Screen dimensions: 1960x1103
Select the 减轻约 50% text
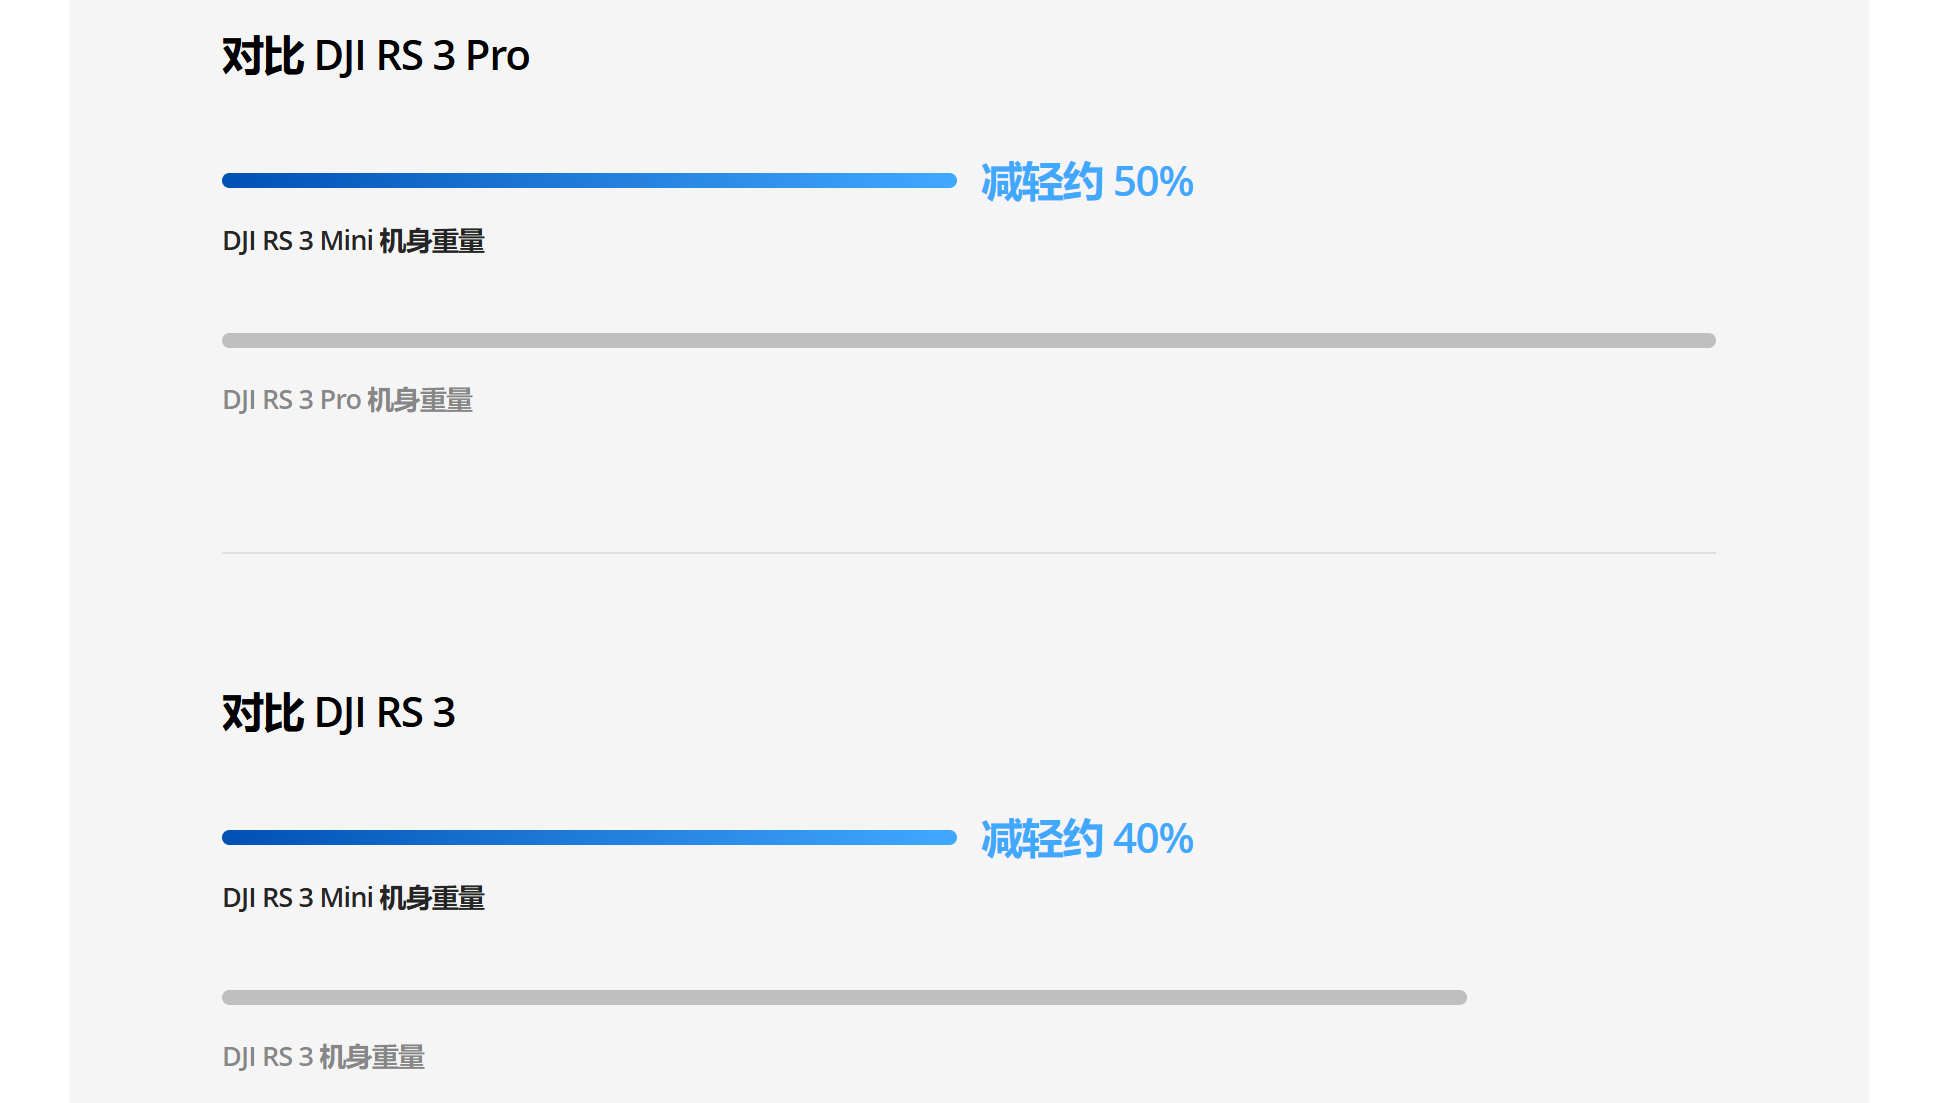(x=1087, y=182)
